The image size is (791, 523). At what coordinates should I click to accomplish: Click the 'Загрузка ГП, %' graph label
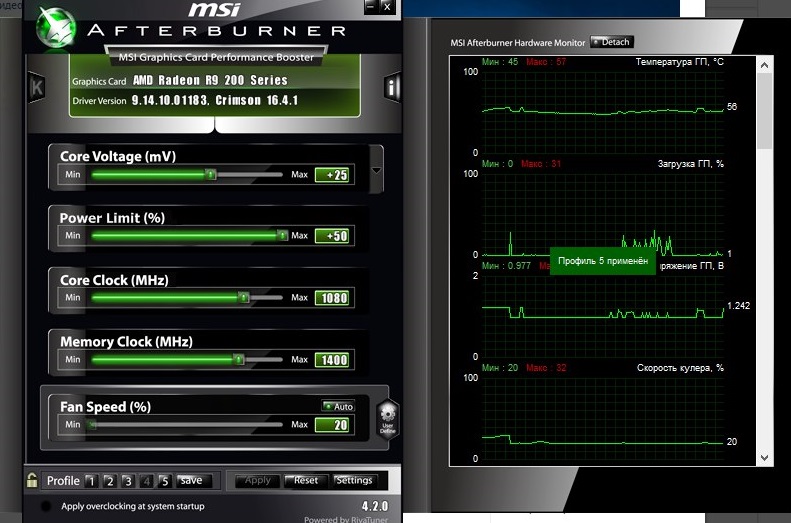coord(691,164)
